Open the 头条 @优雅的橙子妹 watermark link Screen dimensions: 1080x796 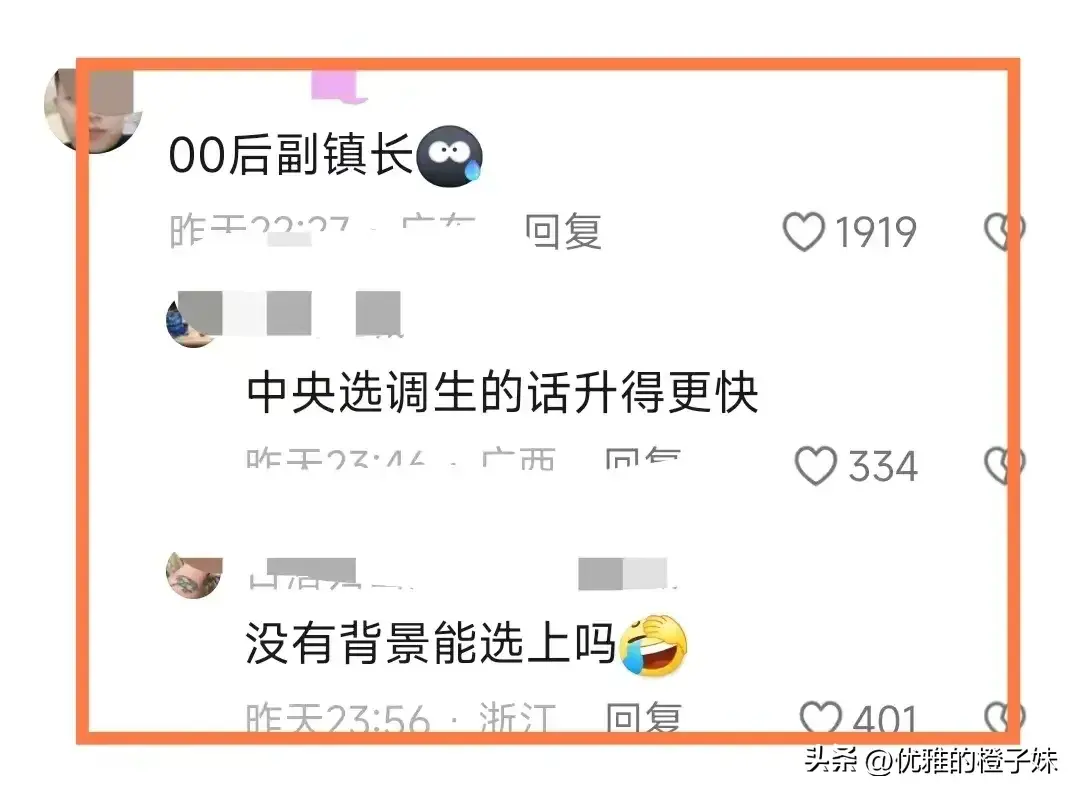[931, 761]
